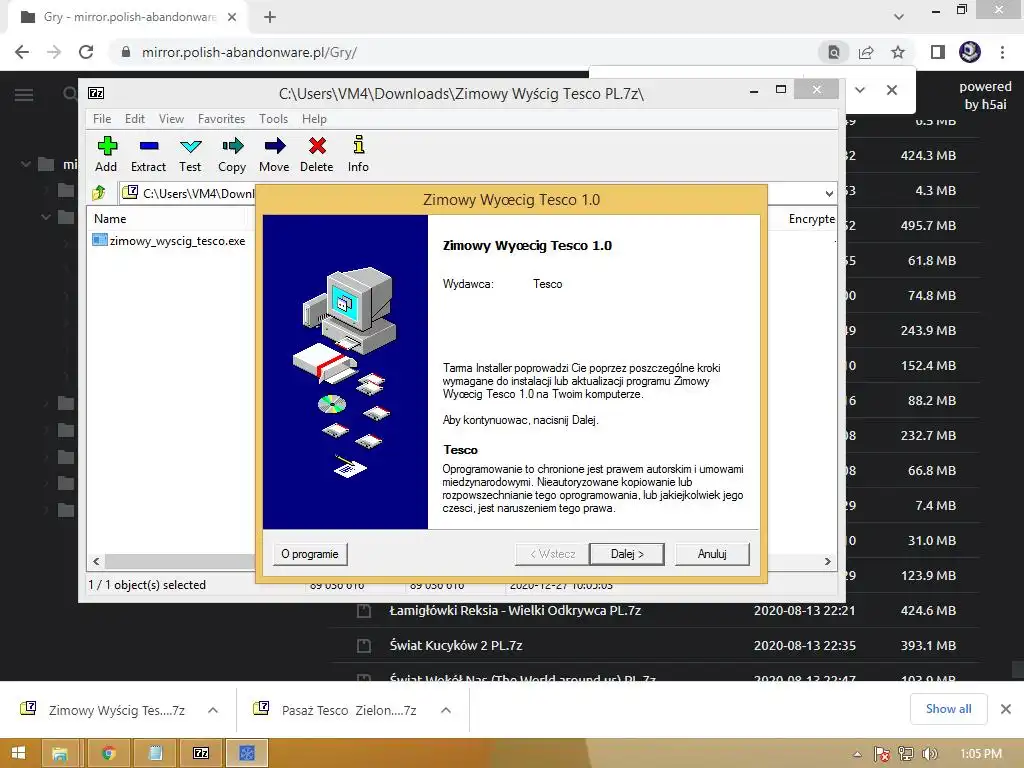
Task: Expand the 7-Zip address path dropdown
Action: 829,193
